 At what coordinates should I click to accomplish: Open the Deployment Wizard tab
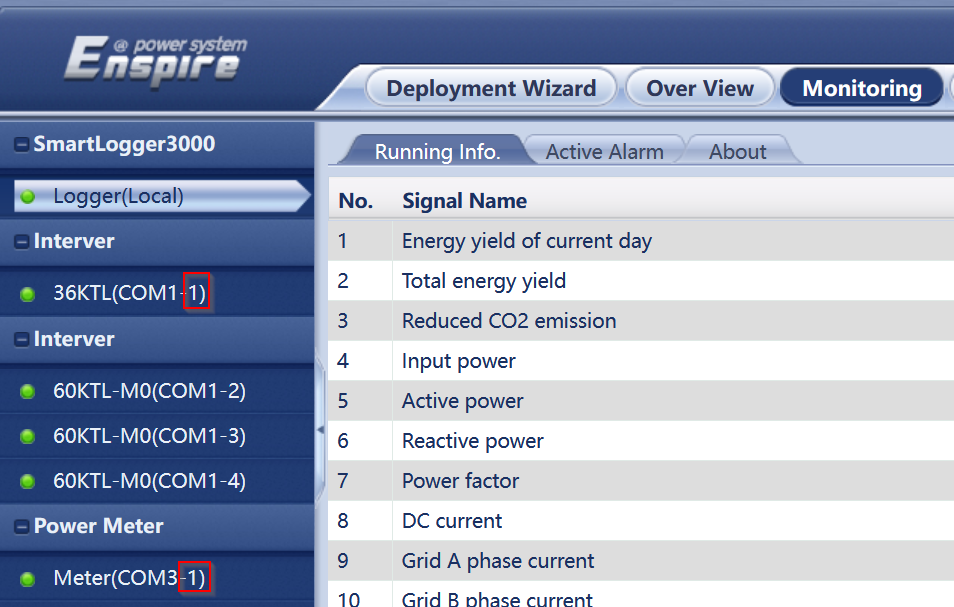point(491,88)
